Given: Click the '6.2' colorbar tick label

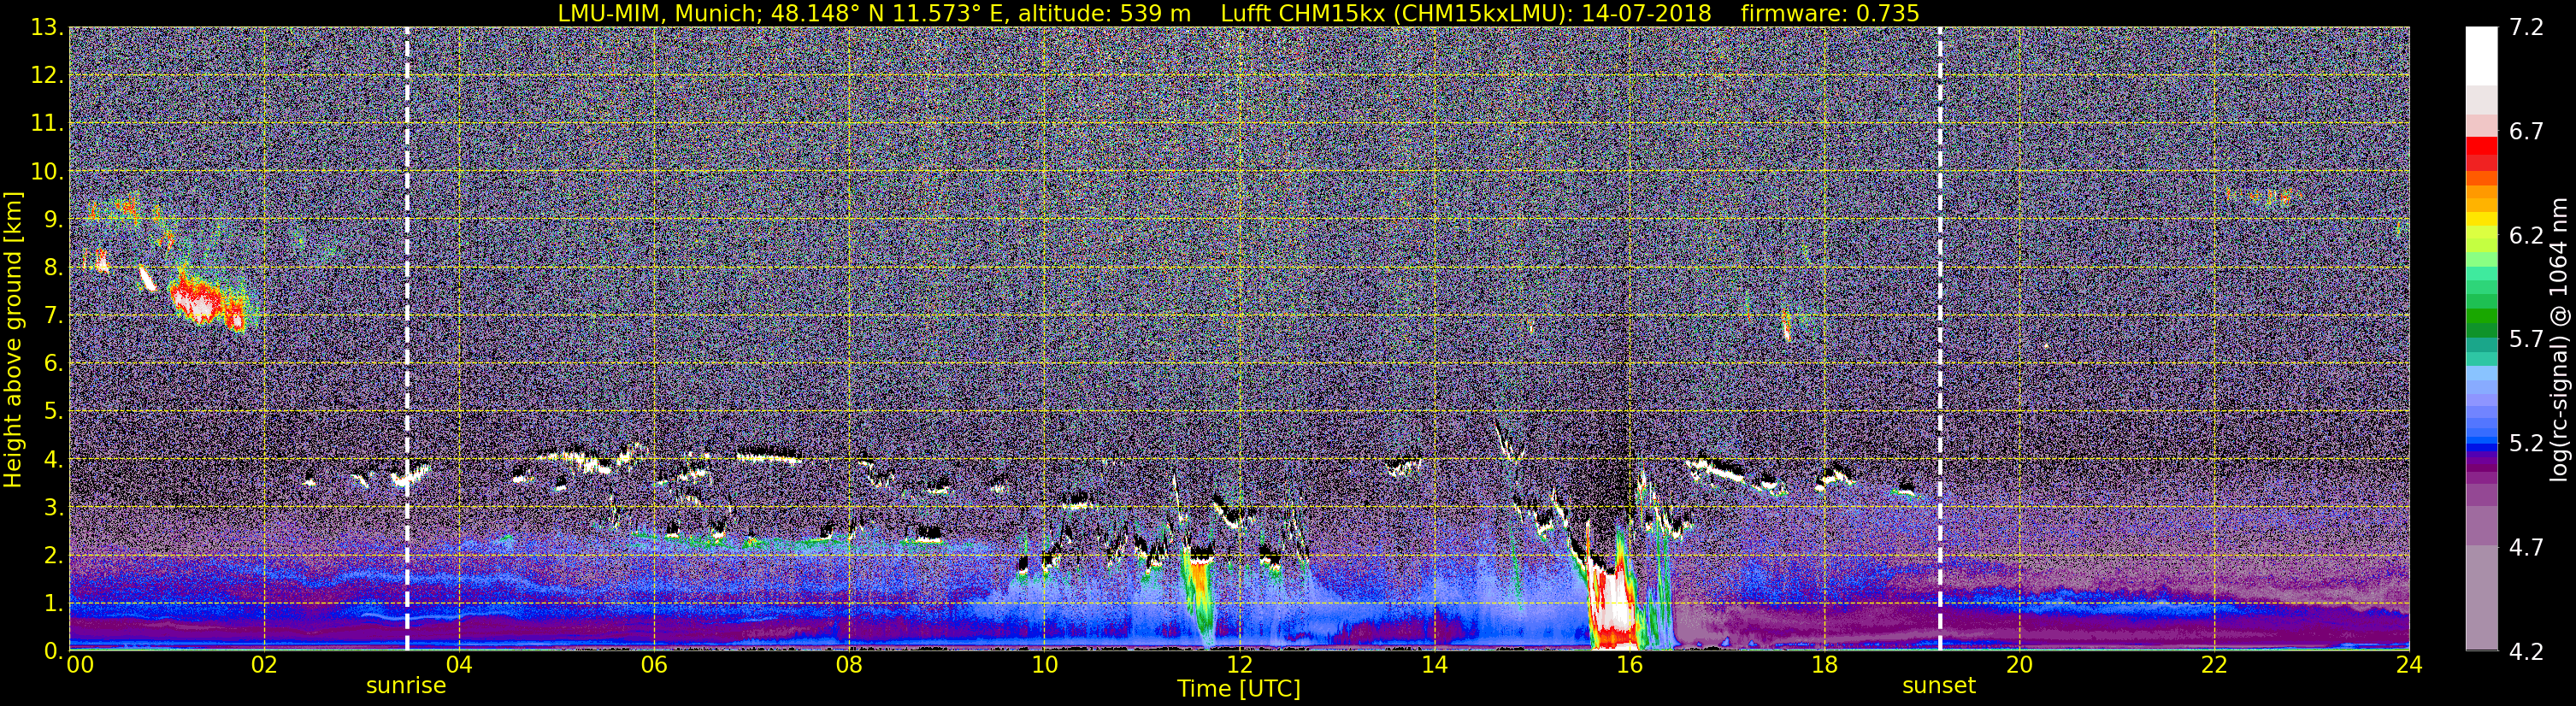Looking at the screenshot, I should pyautogui.click(x=2526, y=235).
